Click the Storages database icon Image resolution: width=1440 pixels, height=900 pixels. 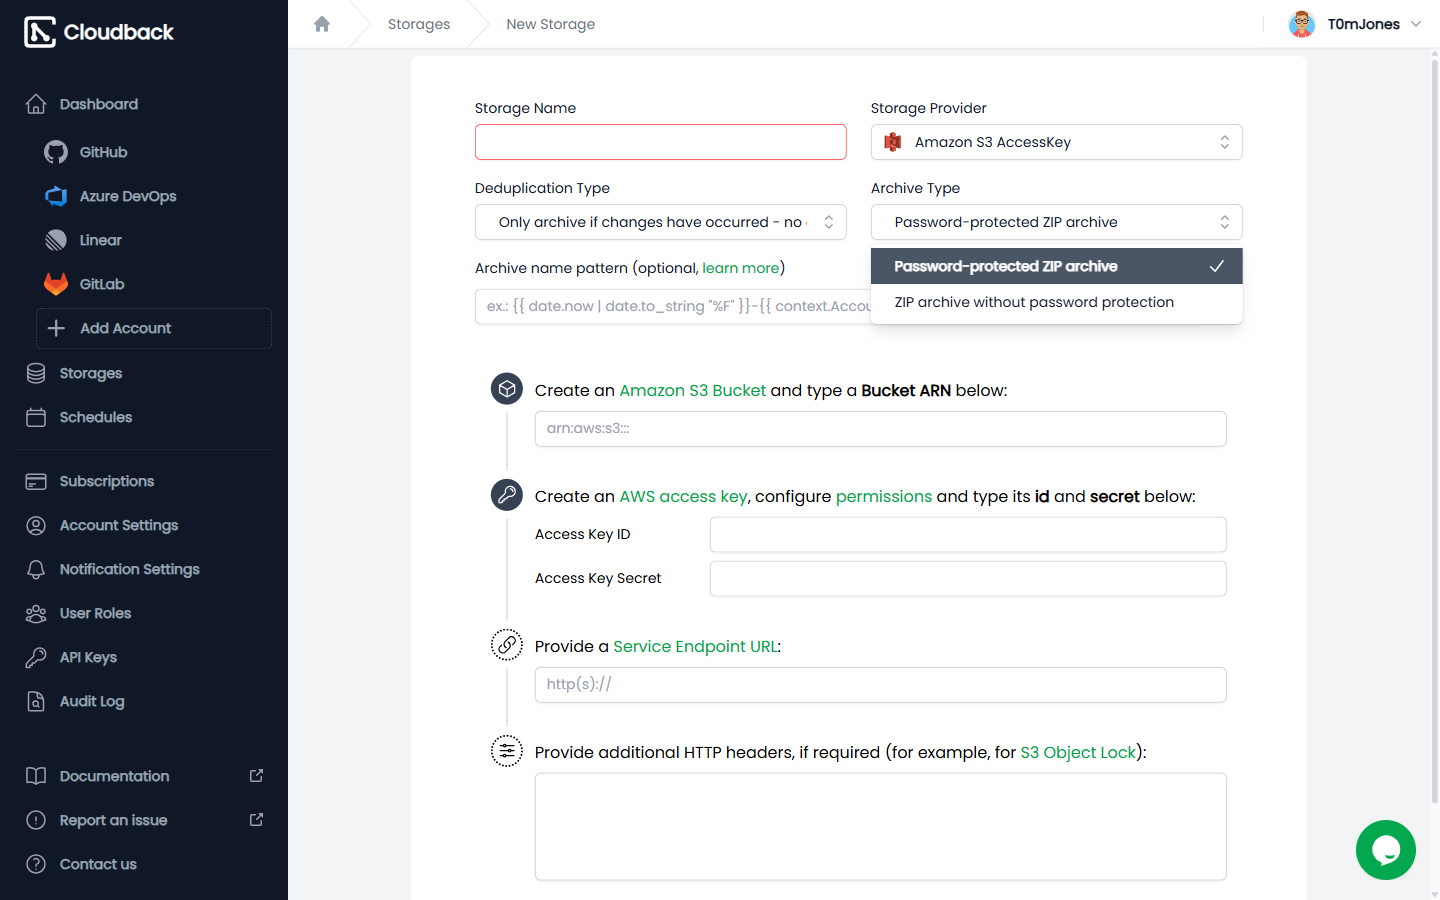coord(36,373)
